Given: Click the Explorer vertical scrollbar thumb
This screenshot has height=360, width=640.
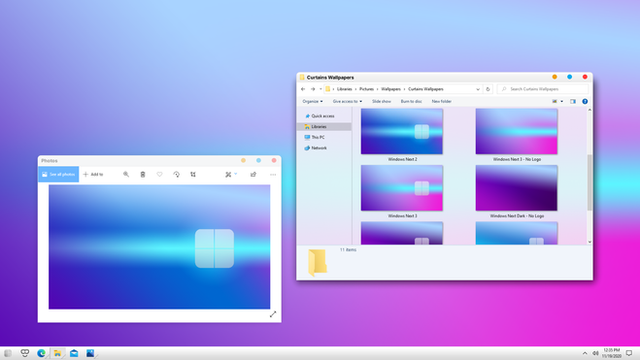Looking at the screenshot, I should pos(589,182).
